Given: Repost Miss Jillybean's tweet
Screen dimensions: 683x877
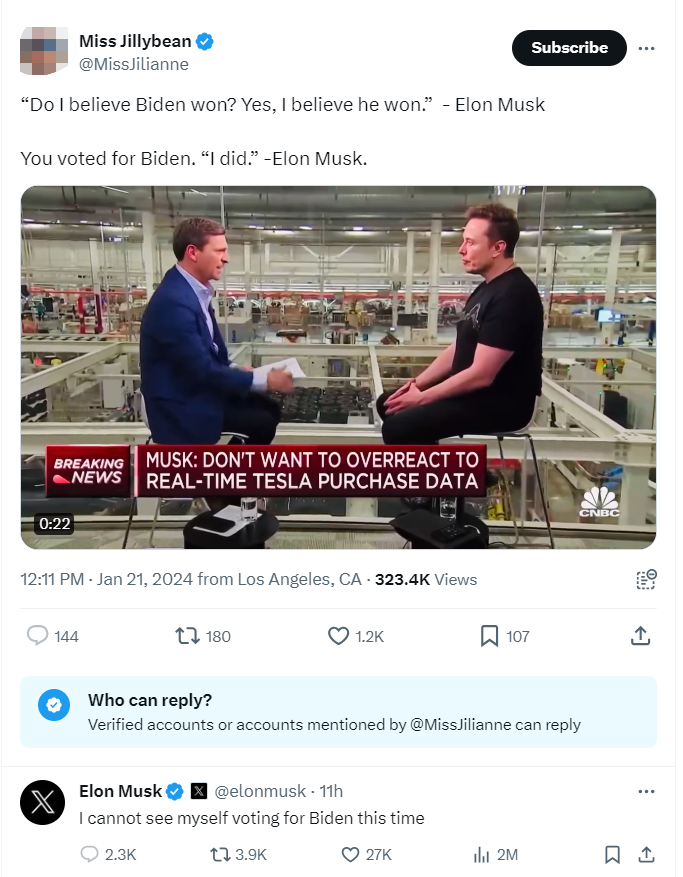Looking at the screenshot, I should (186, 636).
